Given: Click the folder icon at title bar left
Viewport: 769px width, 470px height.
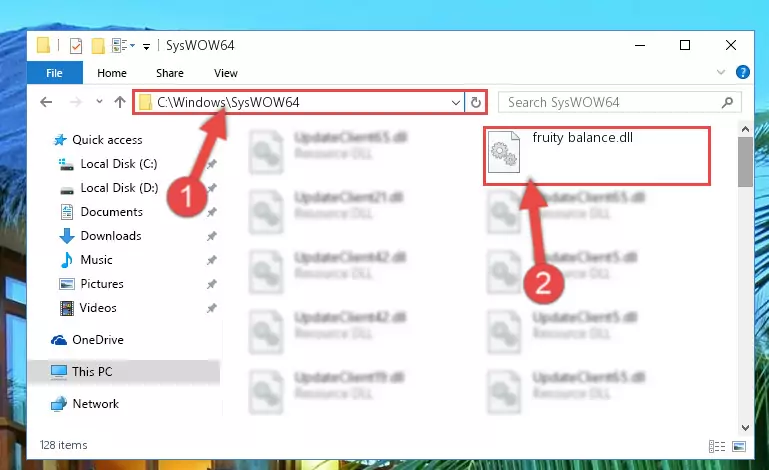Looking at the screenshot, I should [44, 46].
